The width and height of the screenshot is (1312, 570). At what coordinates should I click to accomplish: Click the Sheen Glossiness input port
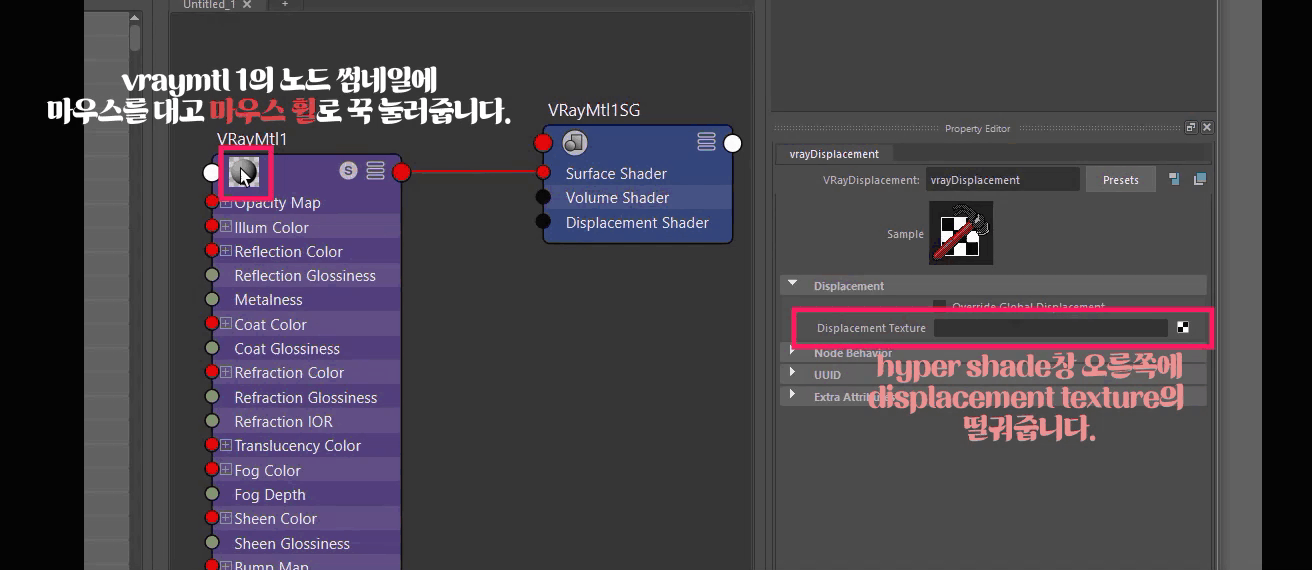coord(211,543)
